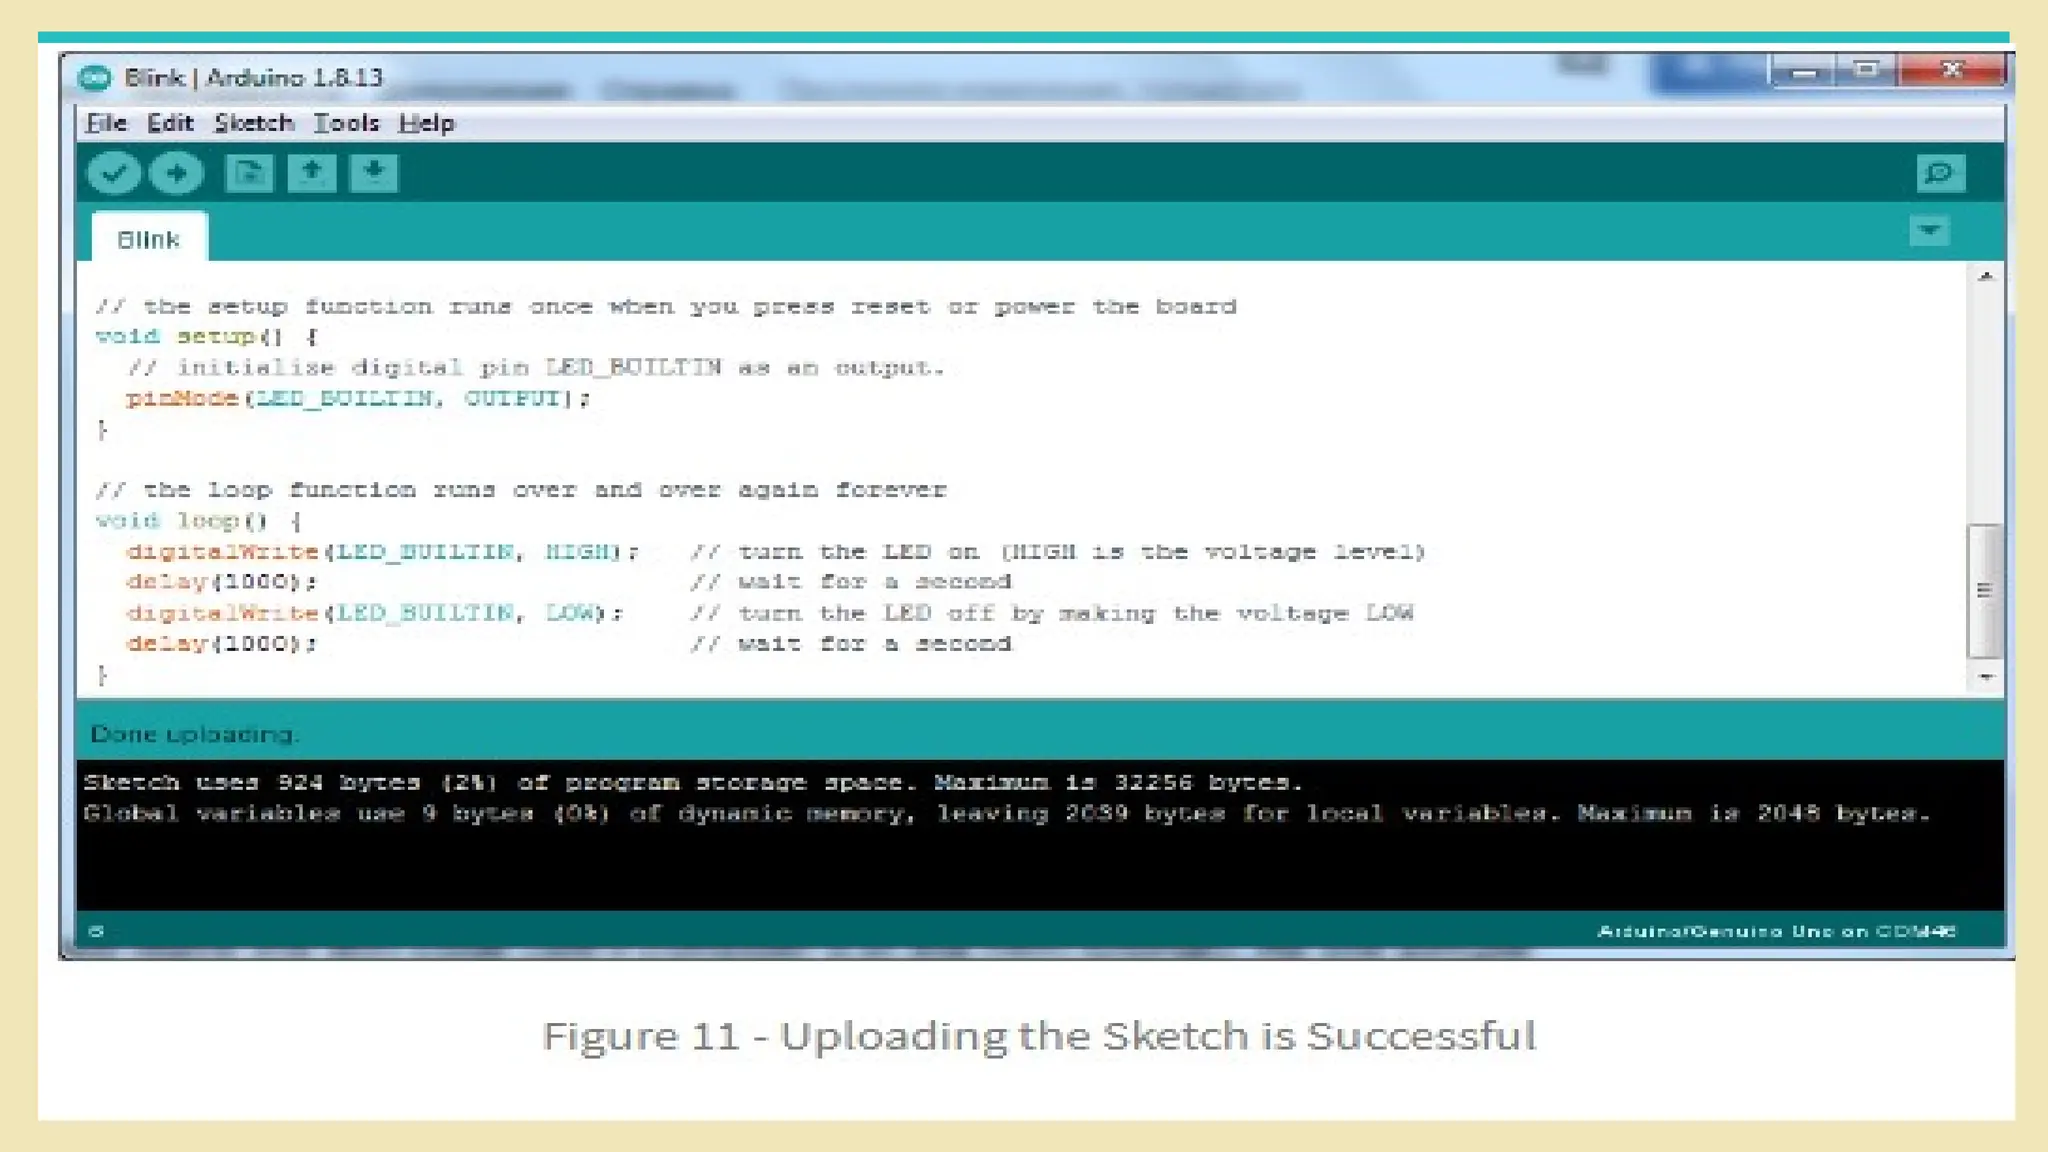Click the Open sketch up-arrow icon

[311, 172]
